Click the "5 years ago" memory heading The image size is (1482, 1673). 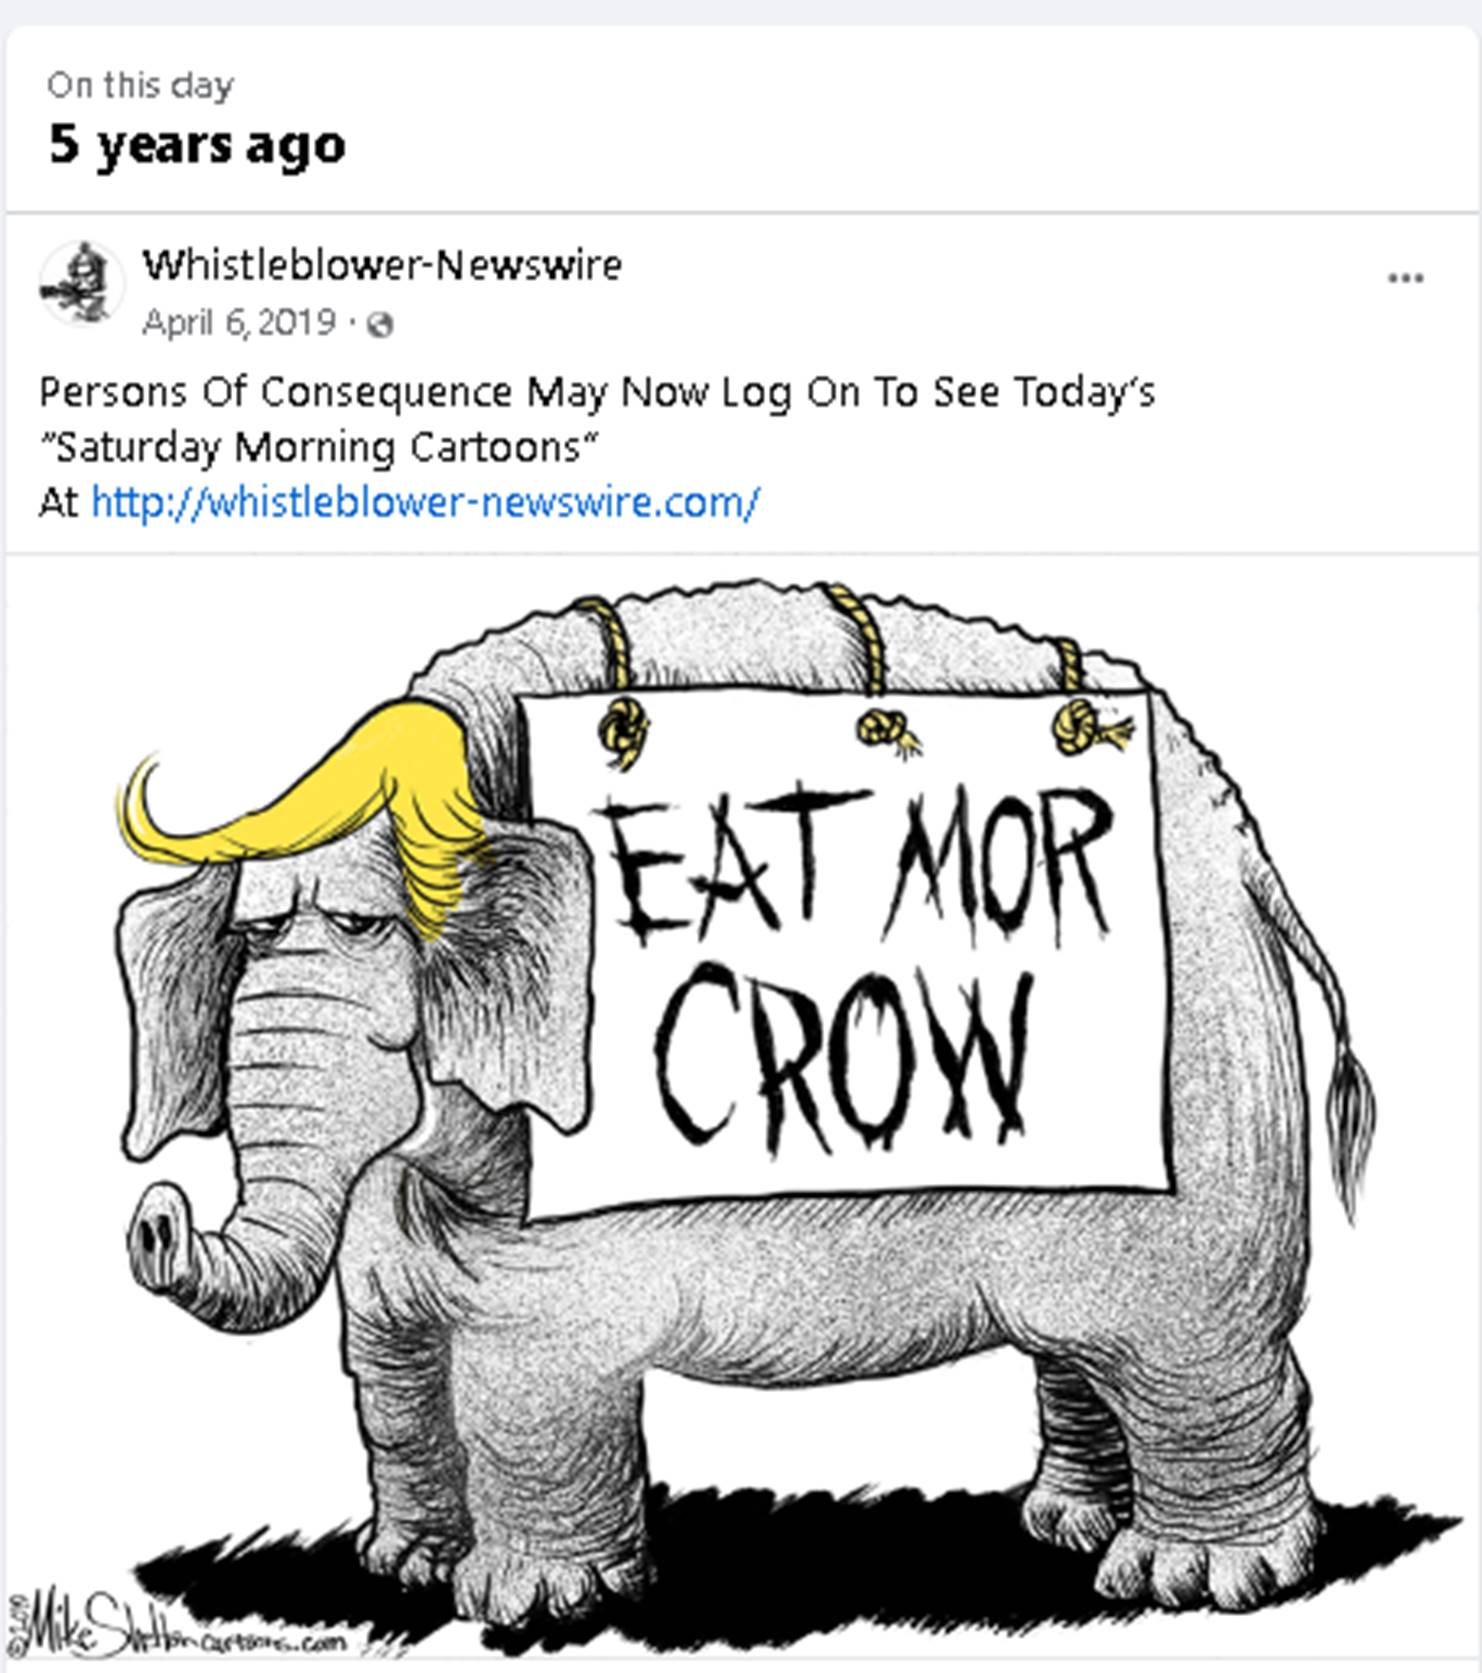point(197,144)
